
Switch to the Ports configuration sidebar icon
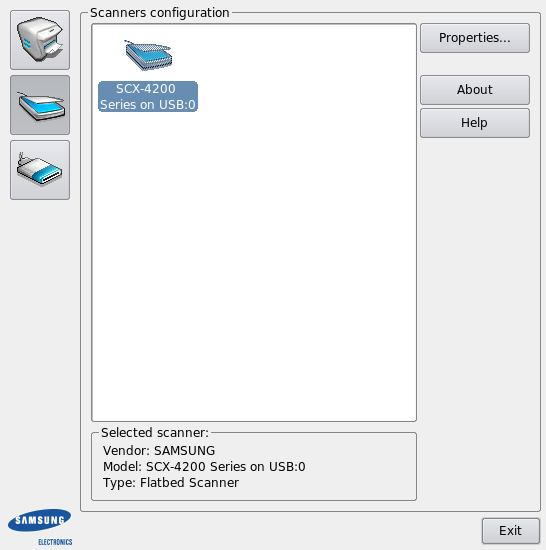(40, 170)
